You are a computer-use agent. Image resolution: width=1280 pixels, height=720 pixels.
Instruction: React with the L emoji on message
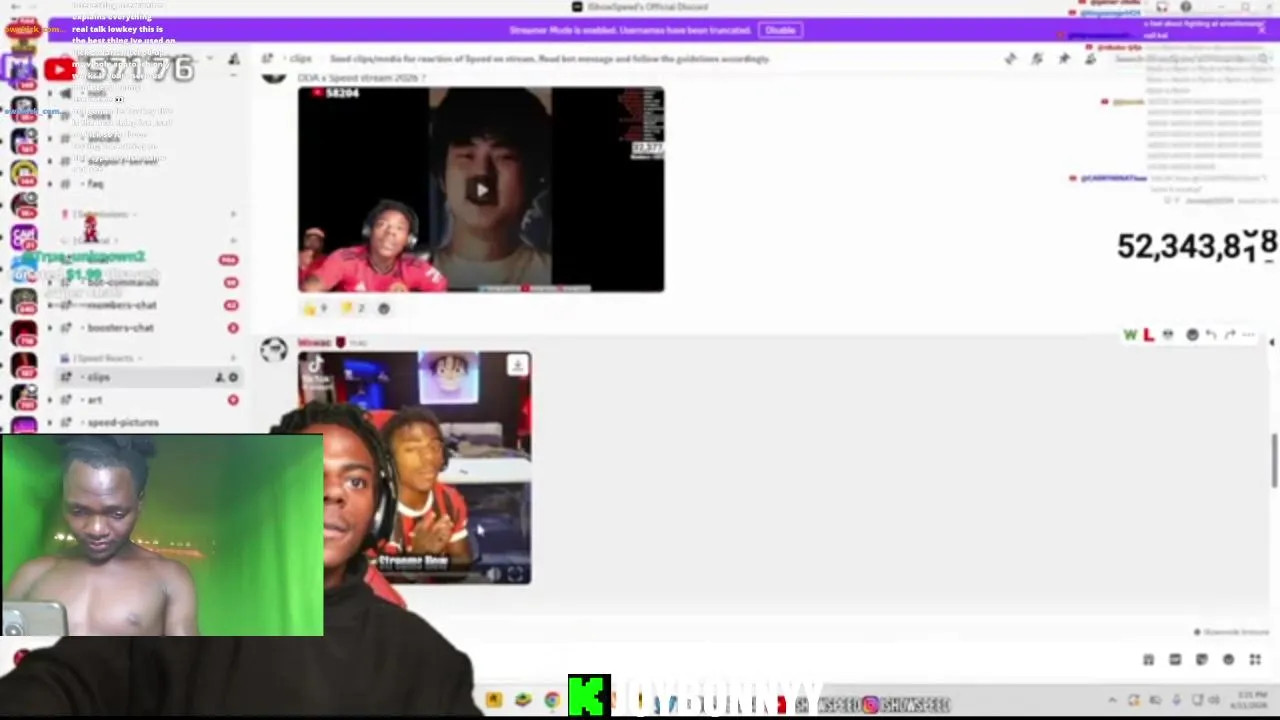[1148, 335]
